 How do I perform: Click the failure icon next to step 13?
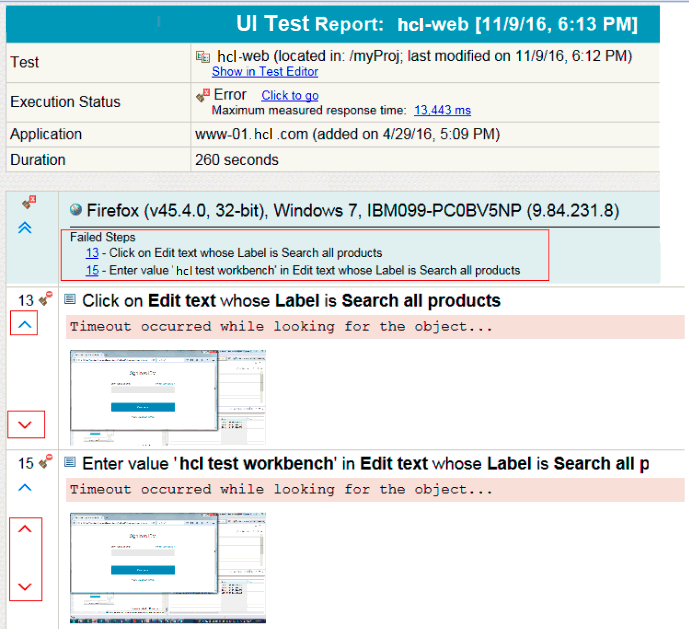[x=45, y=298]
